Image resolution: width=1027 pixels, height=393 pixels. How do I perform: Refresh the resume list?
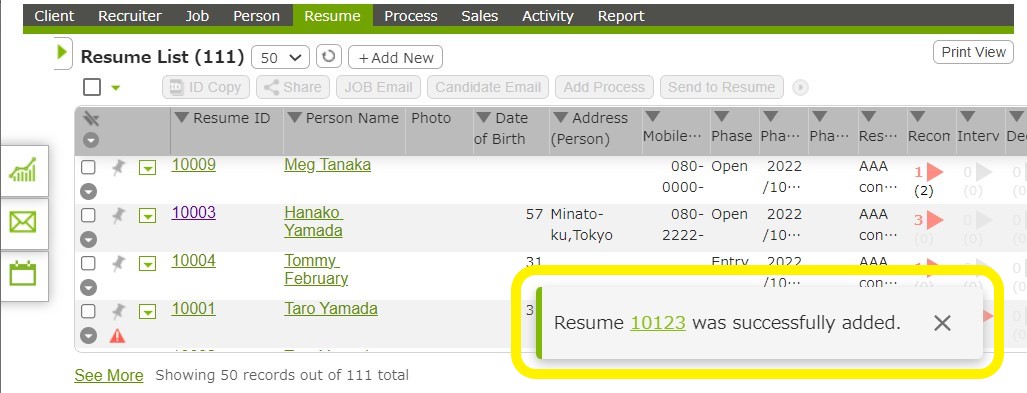329,56
